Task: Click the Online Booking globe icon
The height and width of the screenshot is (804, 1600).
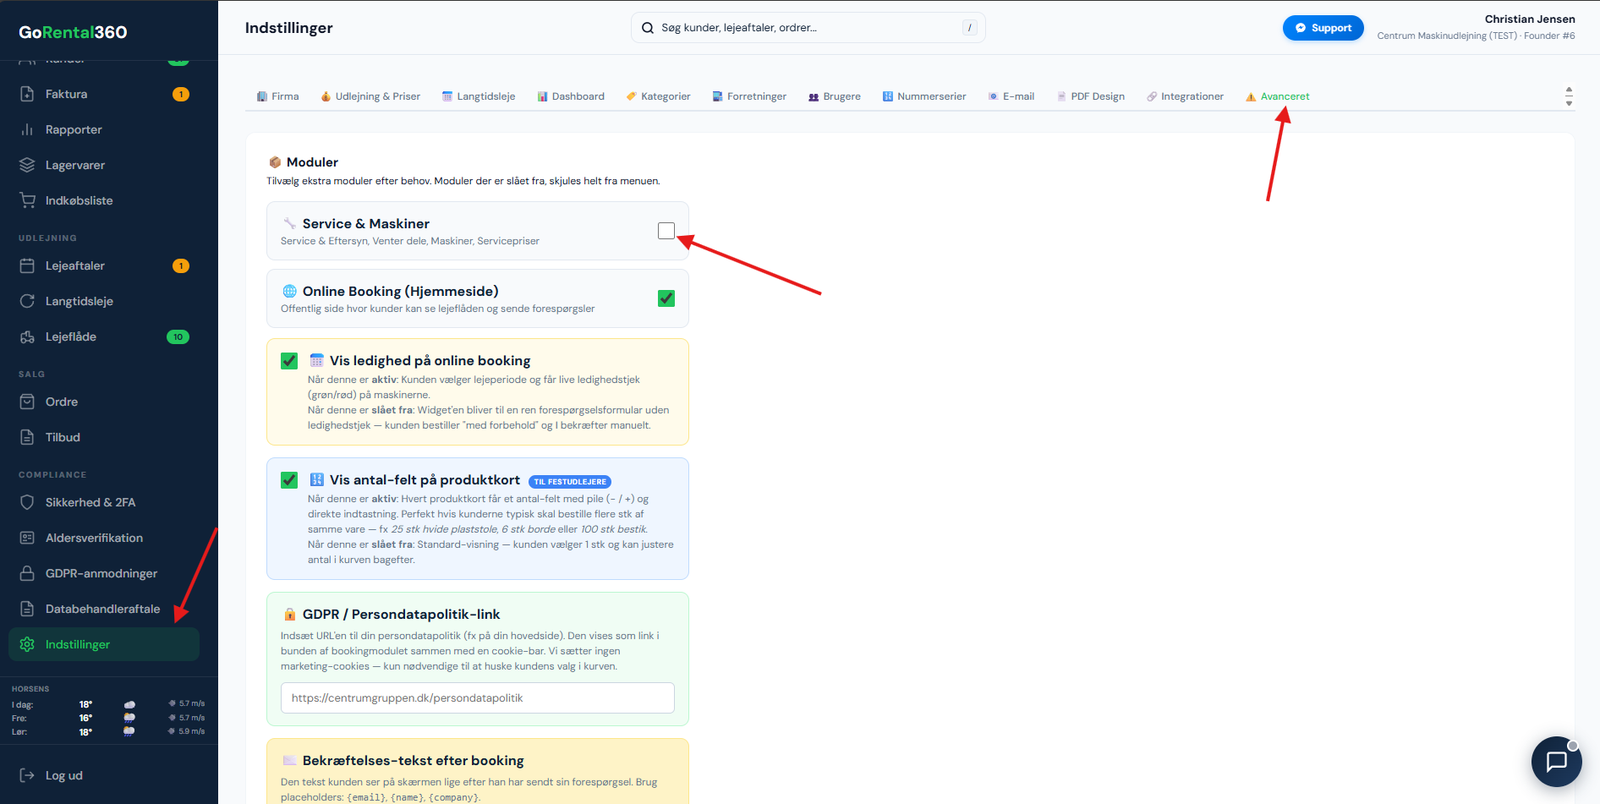Action: (289, 291)
